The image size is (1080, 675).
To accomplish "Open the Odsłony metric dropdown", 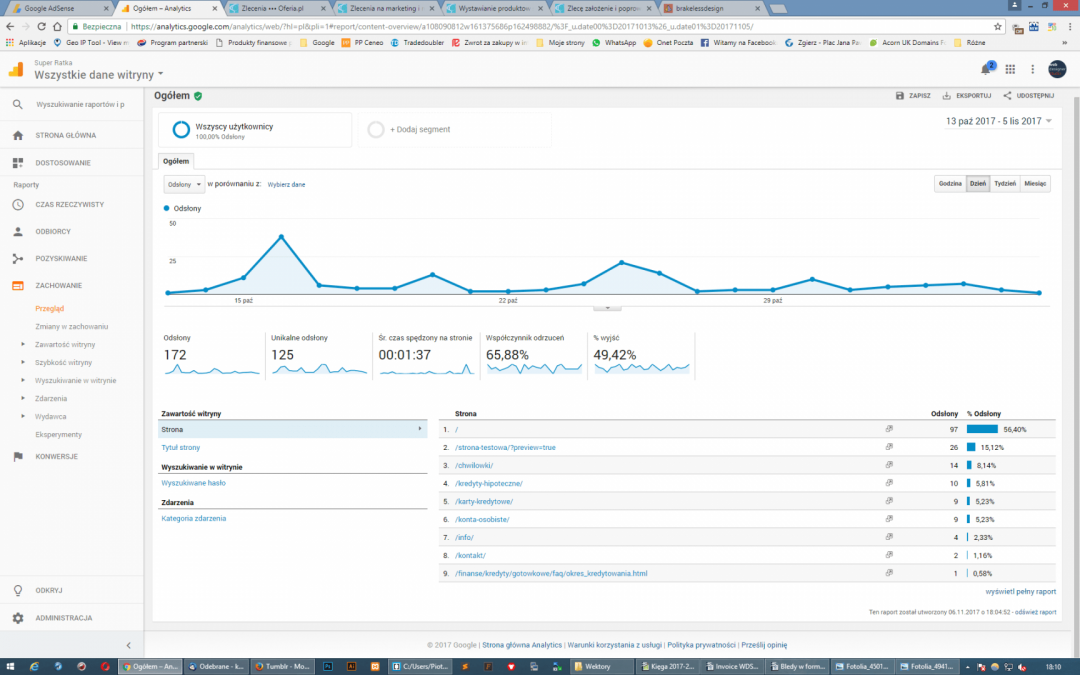I will click(184, 184).
